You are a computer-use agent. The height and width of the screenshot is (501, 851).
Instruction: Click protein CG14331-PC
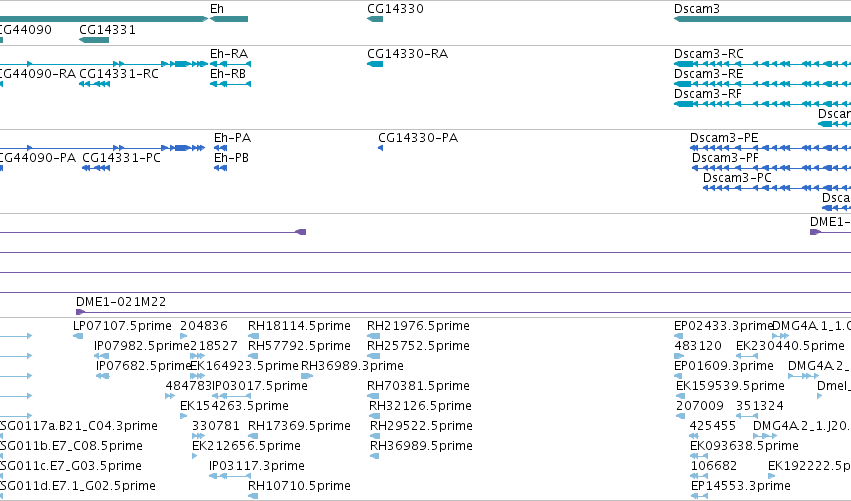point(96,168)
